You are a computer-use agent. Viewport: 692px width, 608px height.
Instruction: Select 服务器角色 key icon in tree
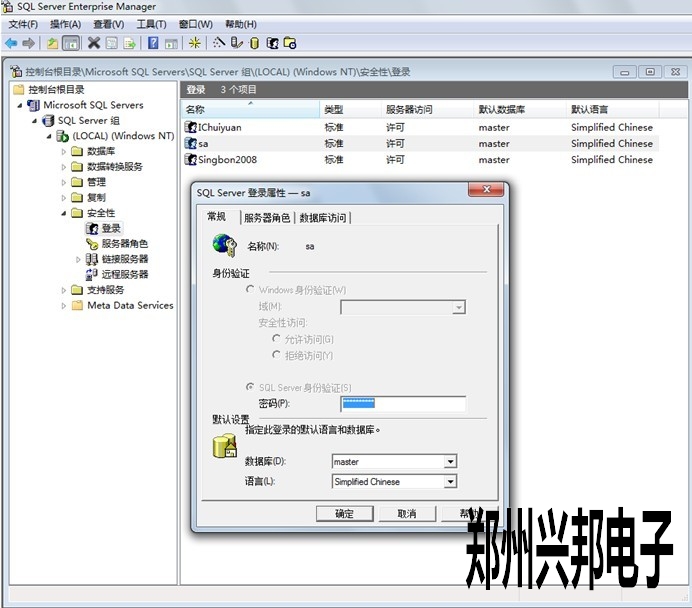pos(92,243)
